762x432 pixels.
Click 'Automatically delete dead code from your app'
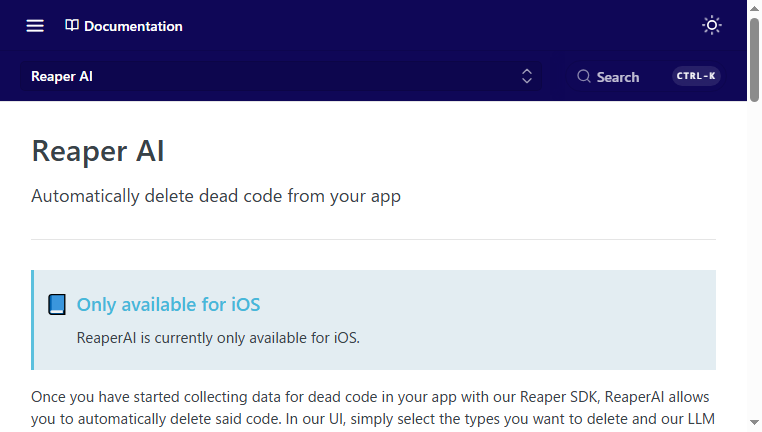[216, 196]
